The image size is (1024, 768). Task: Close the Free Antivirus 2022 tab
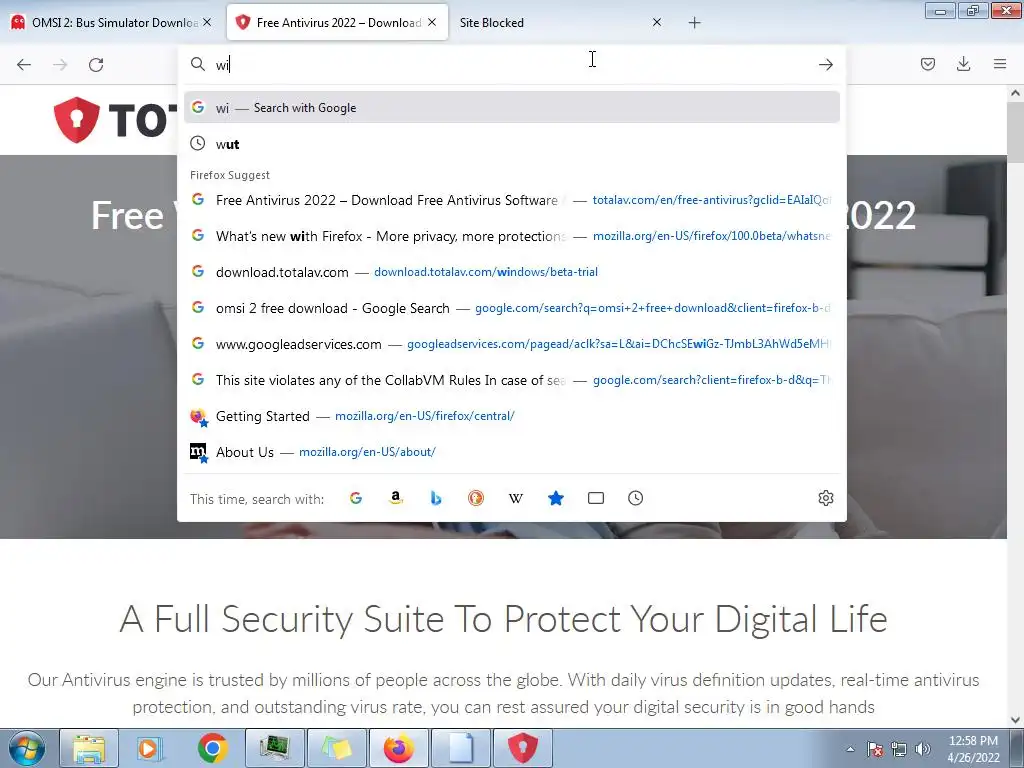[x=432, y=22]
